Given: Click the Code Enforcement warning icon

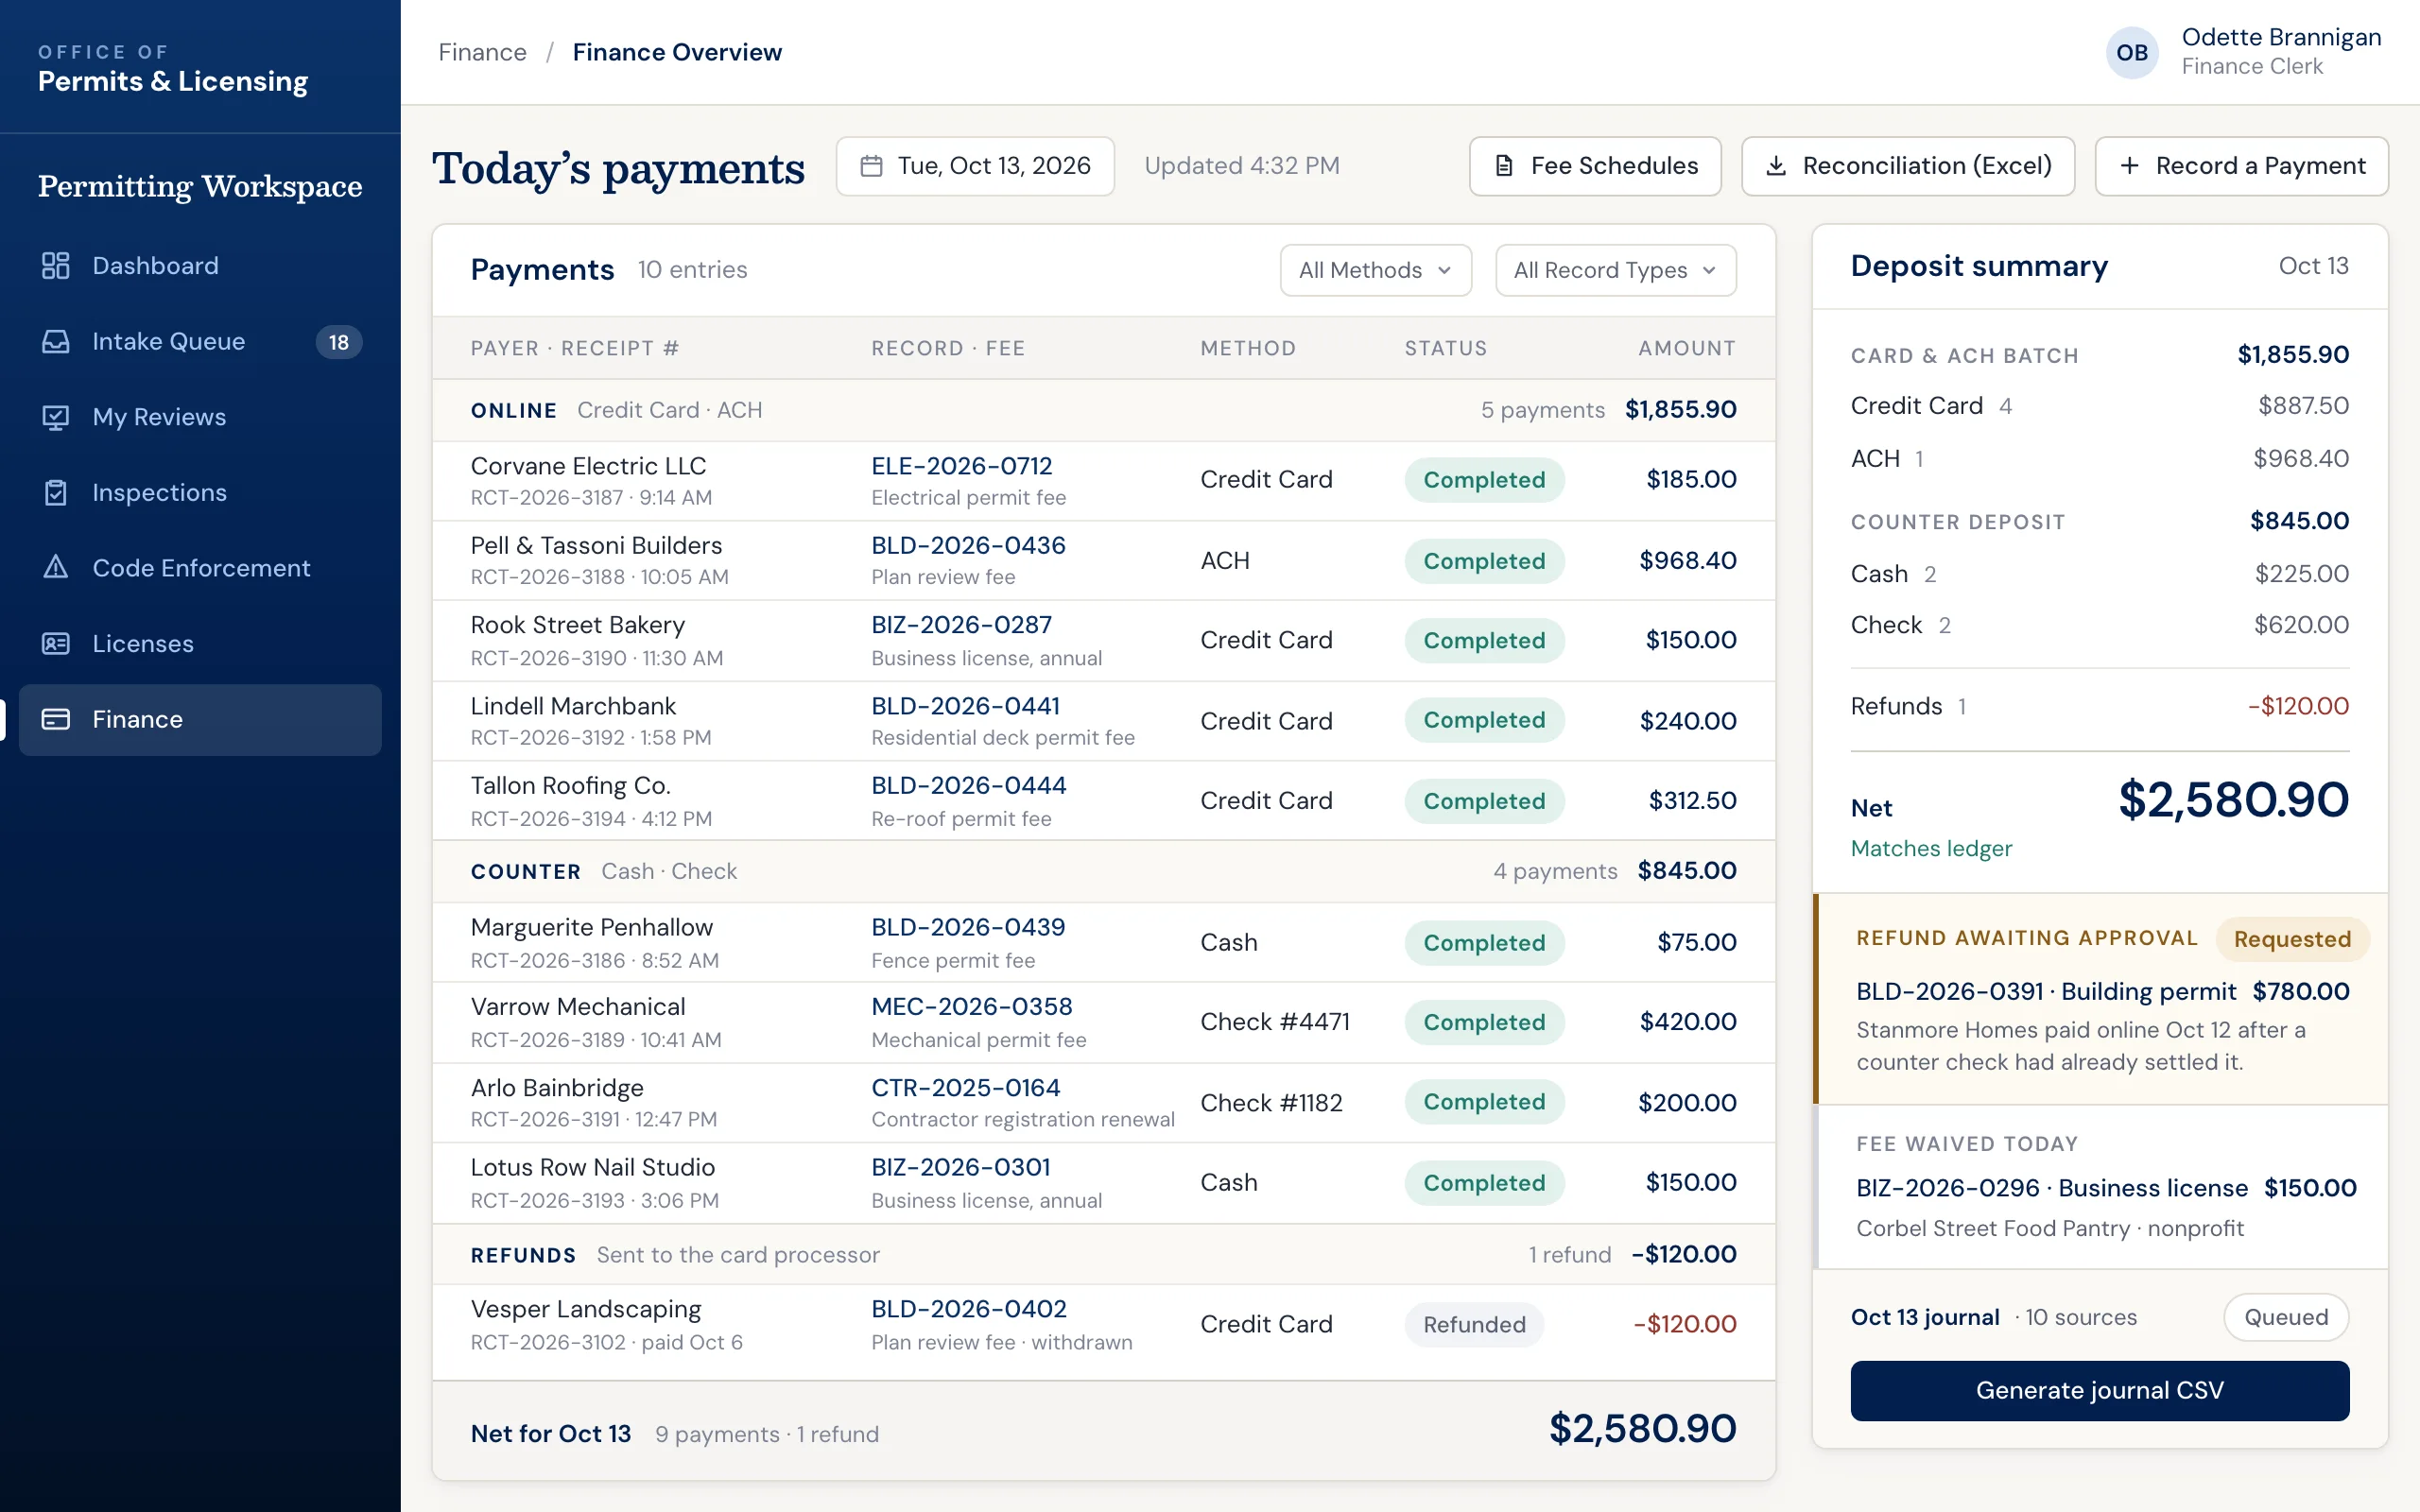Looking at the screenshot, I should 56,568.
